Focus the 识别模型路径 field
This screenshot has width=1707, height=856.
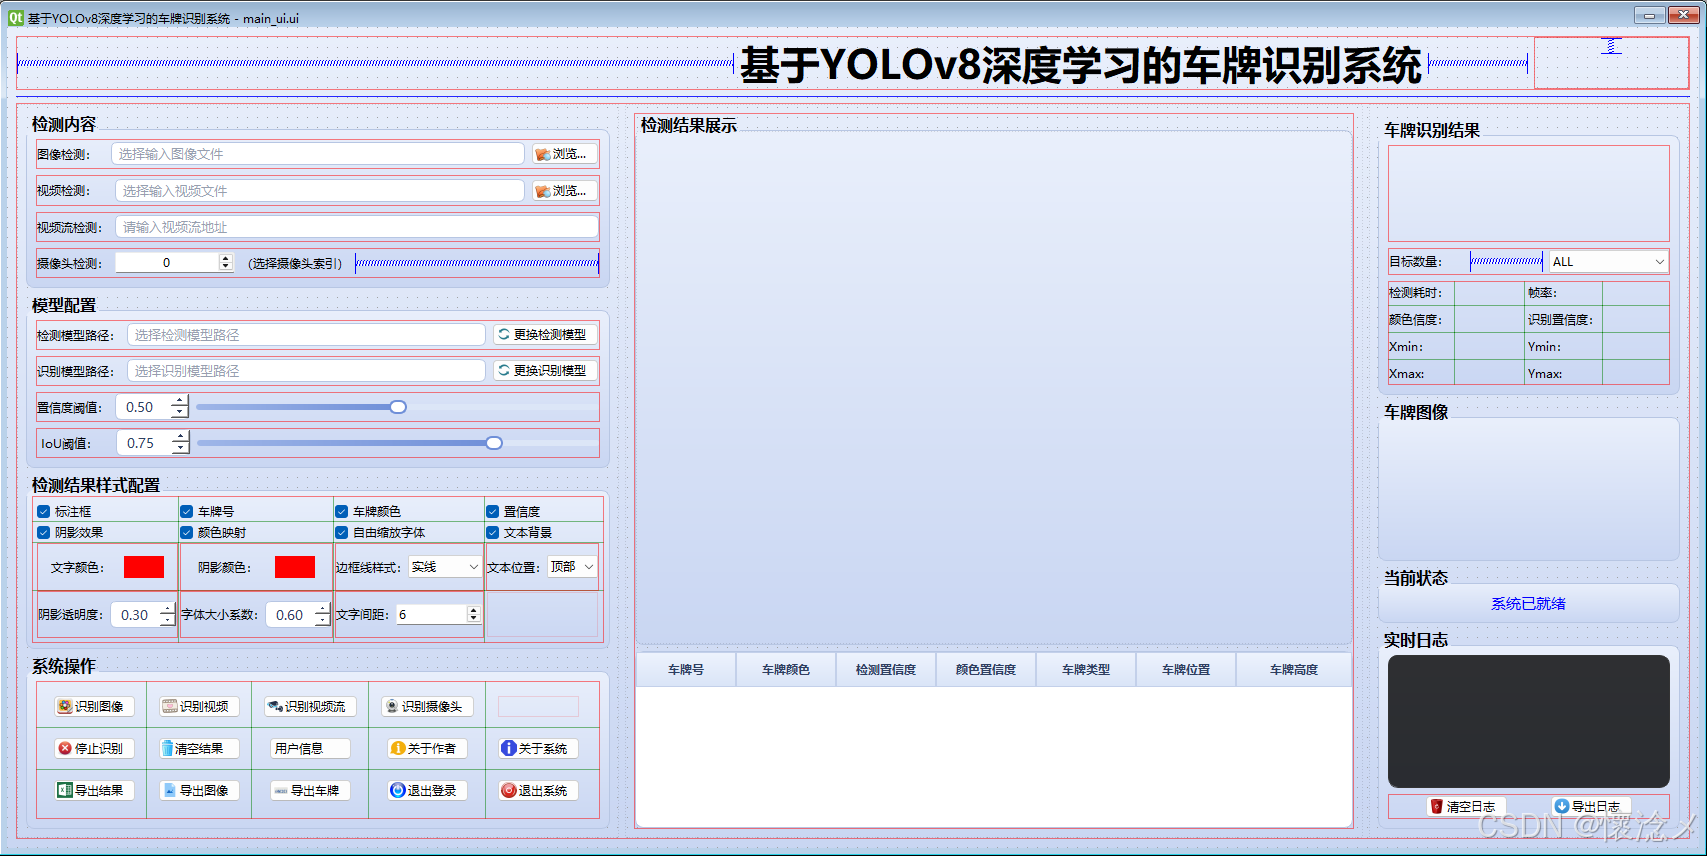click(306, 370)
